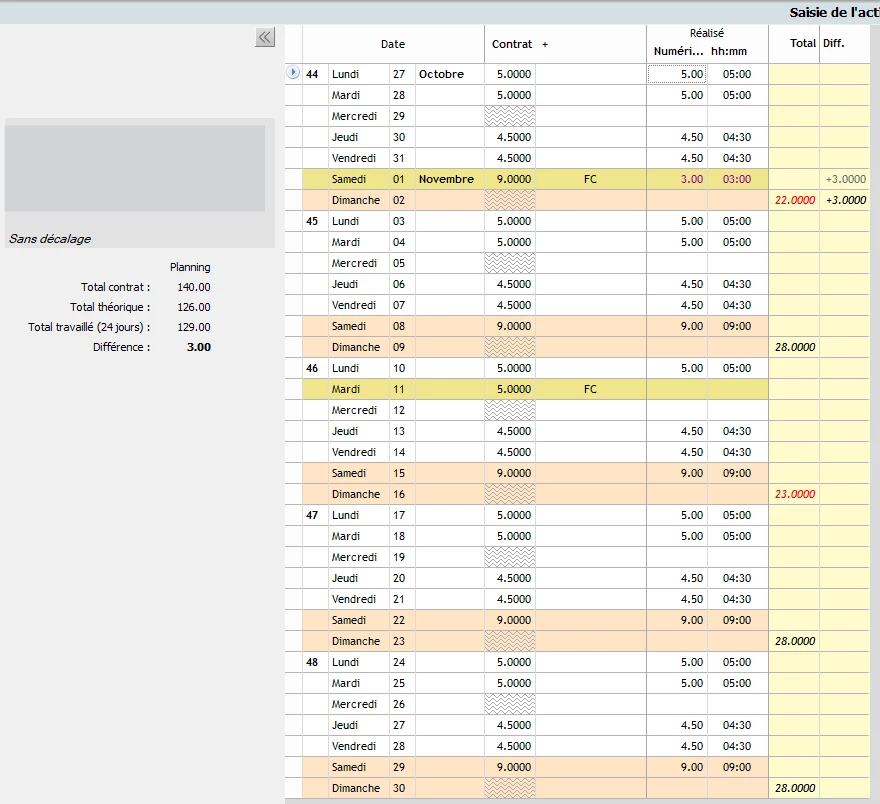Screen dimensions: 880x804
Task: Click Jeudi 20 day name
Action: [x=345, y=578]
